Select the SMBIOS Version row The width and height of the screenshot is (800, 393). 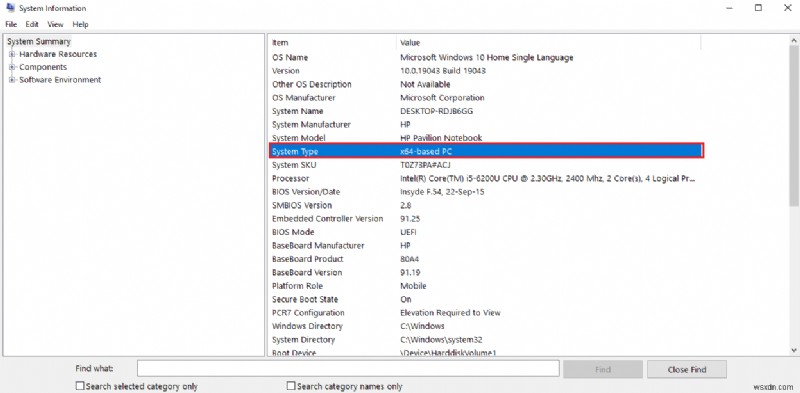pos(485,205)
